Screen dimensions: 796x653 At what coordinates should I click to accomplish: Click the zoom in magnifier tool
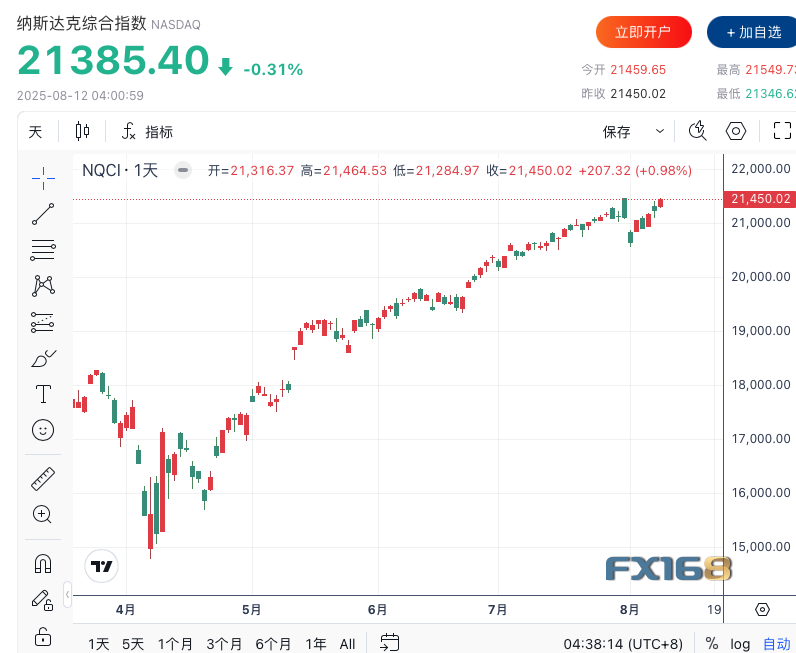[43, 514]
